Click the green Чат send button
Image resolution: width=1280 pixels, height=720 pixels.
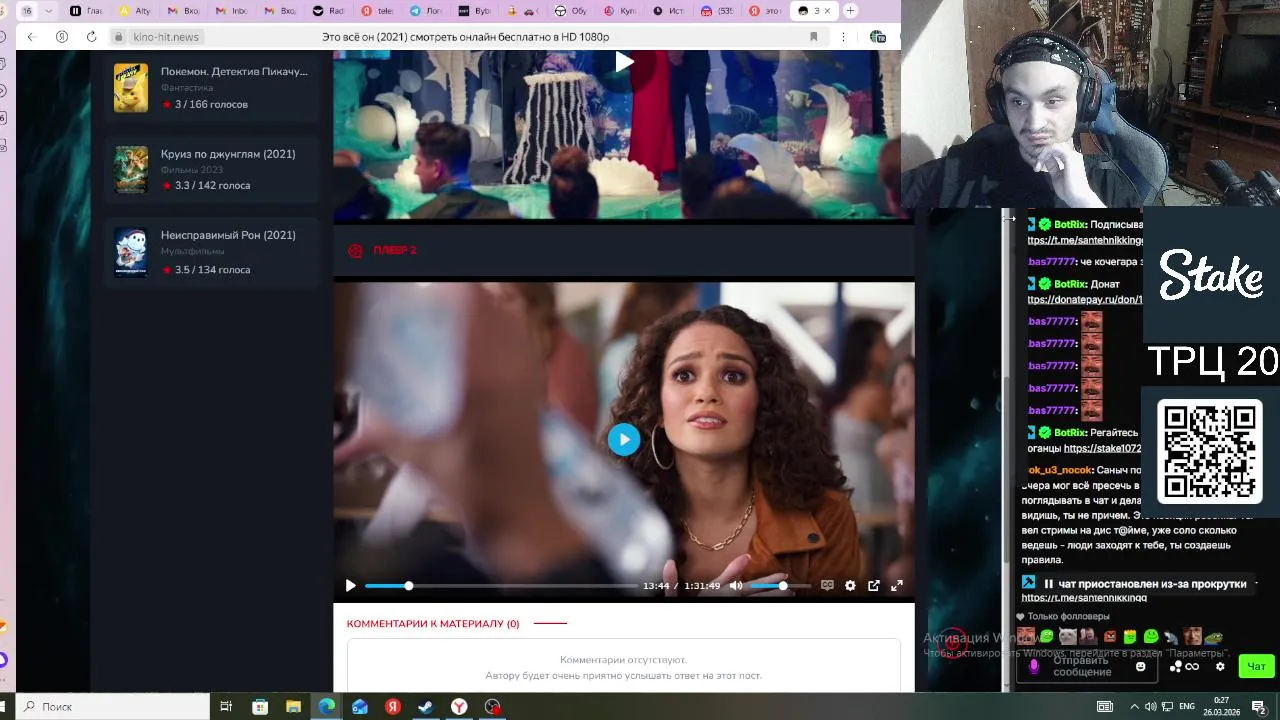click(1256, 667)
